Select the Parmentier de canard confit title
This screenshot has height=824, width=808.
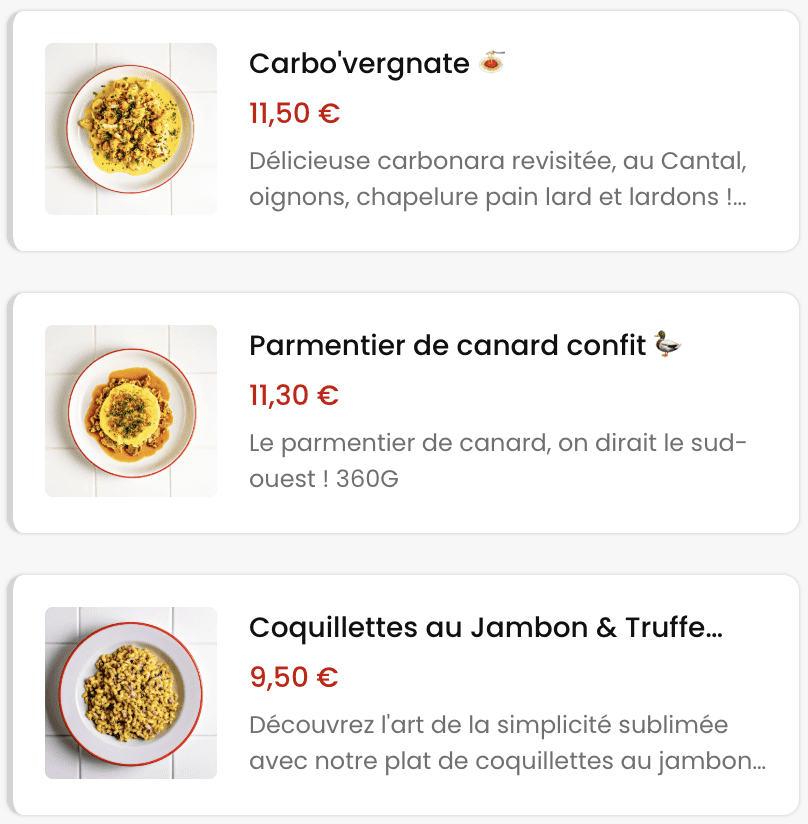pos(447,346)
